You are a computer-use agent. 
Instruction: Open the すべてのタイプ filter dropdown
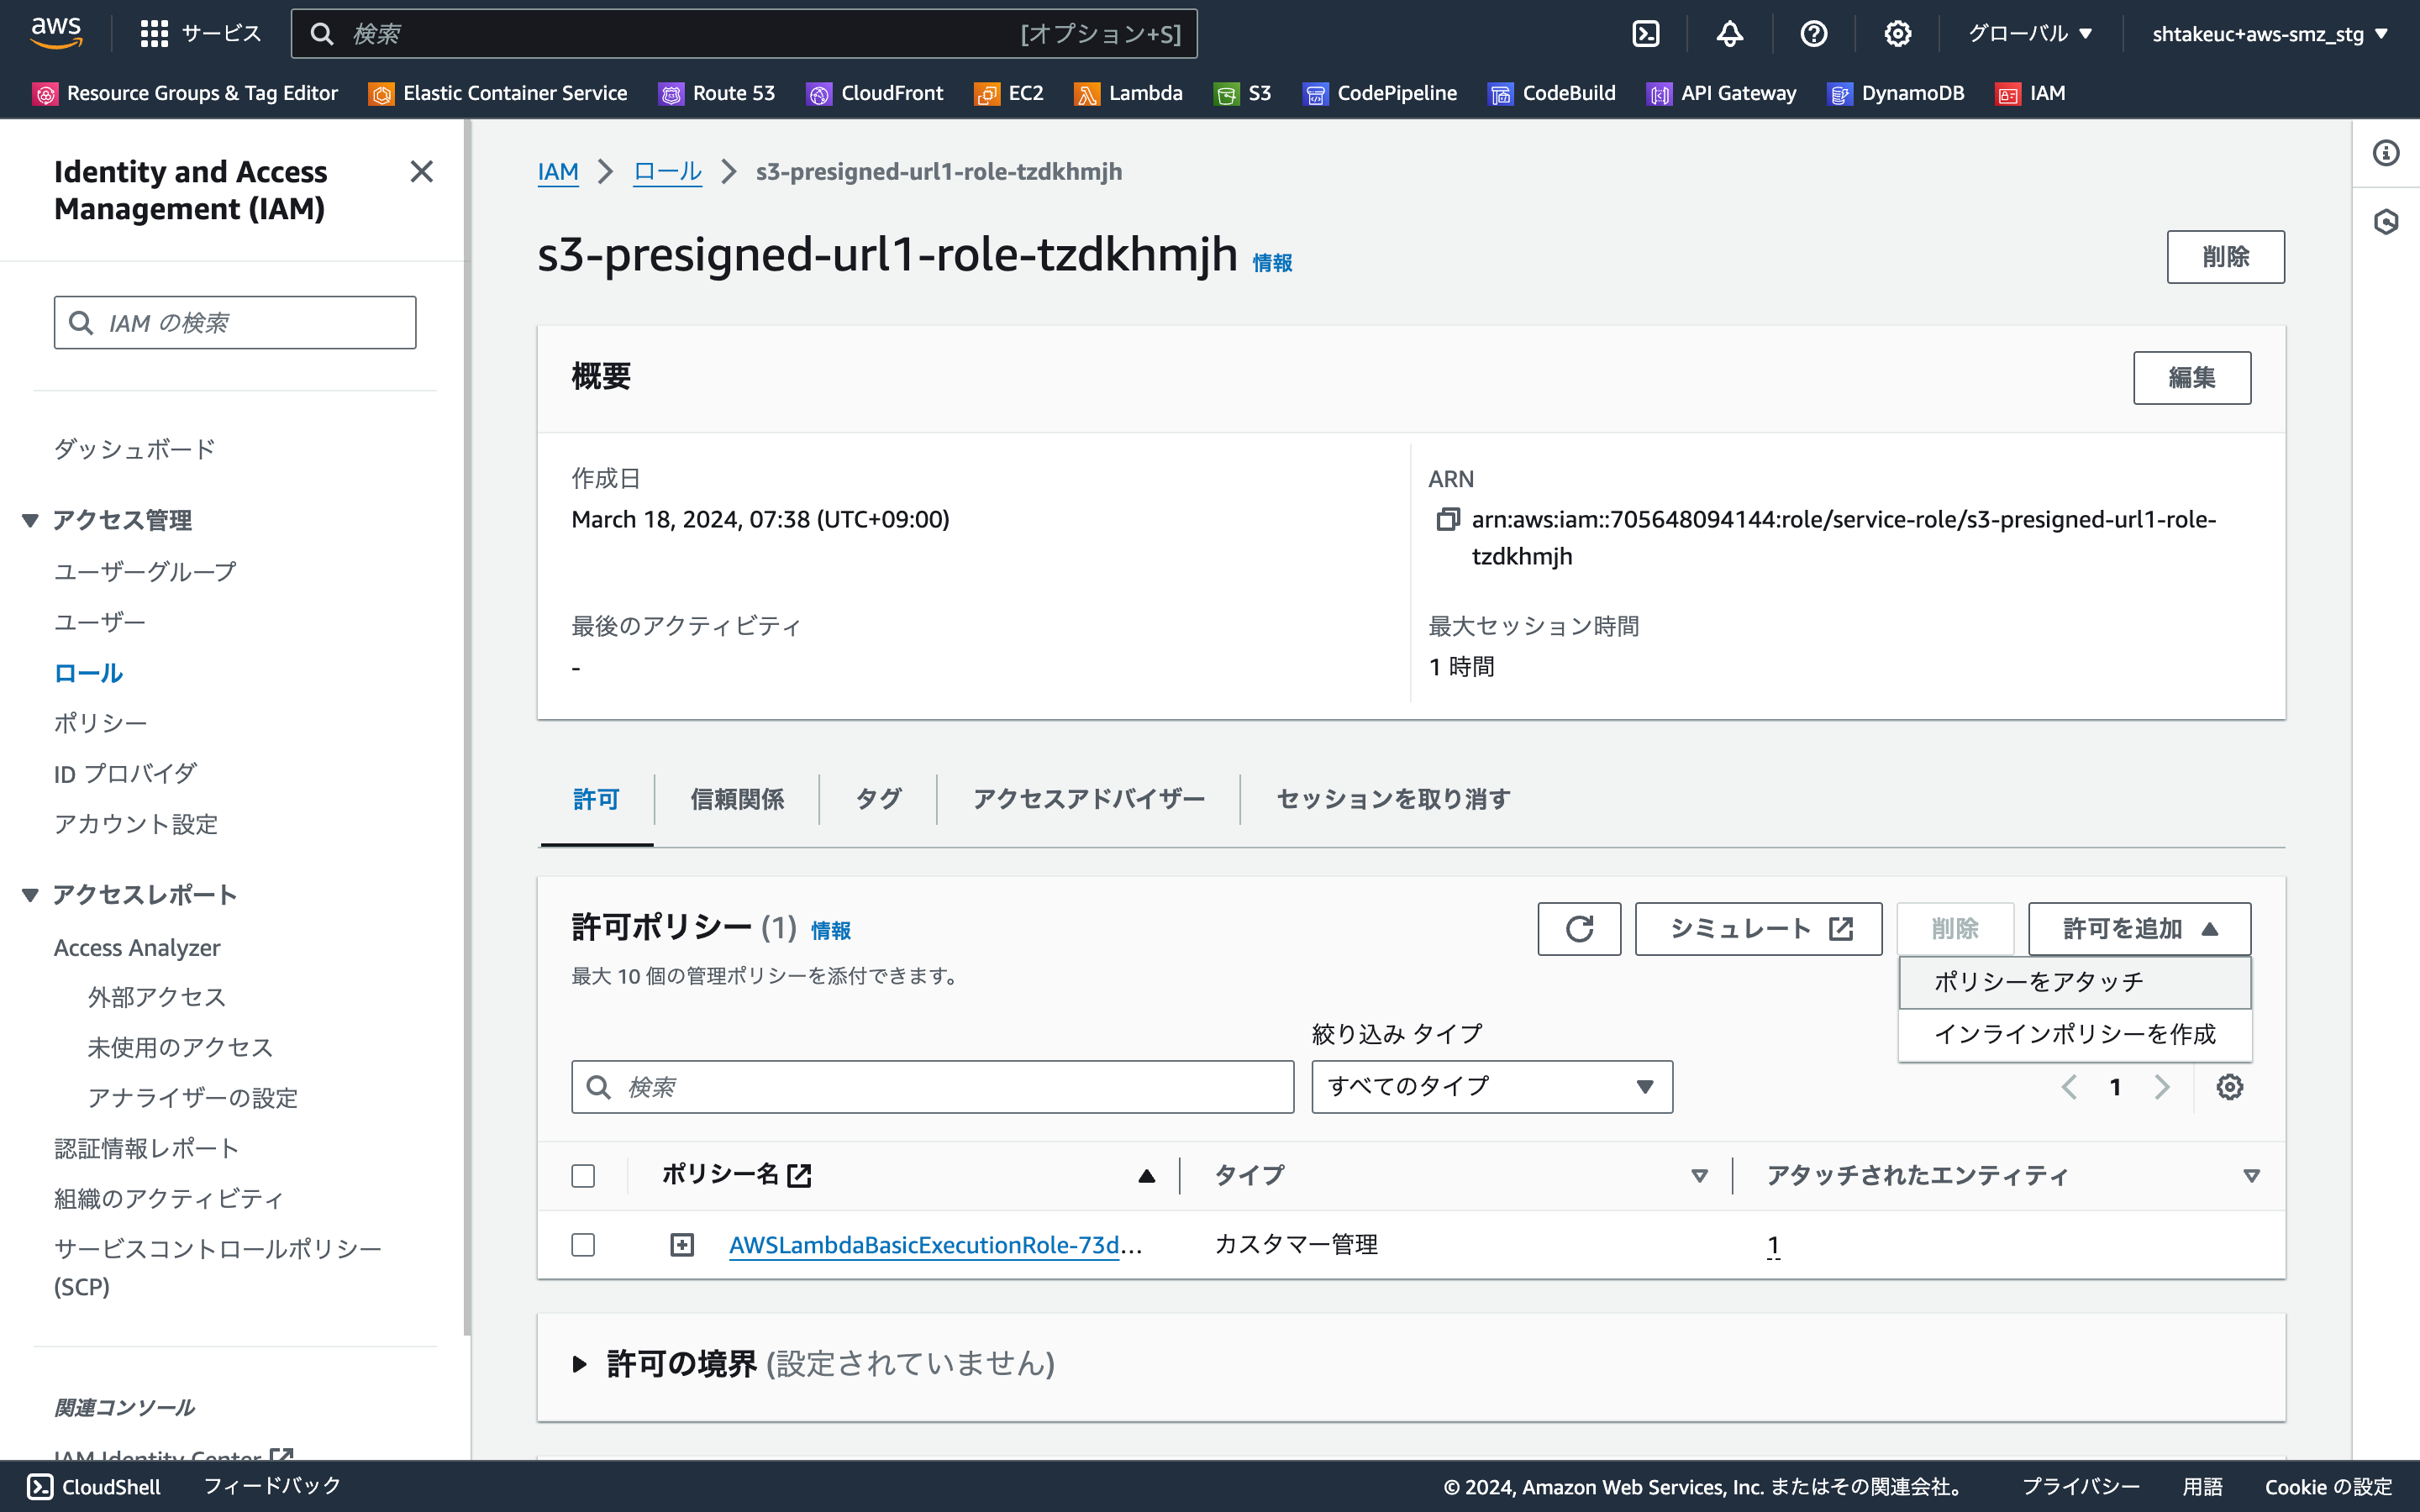(x=1492, y=1087)
